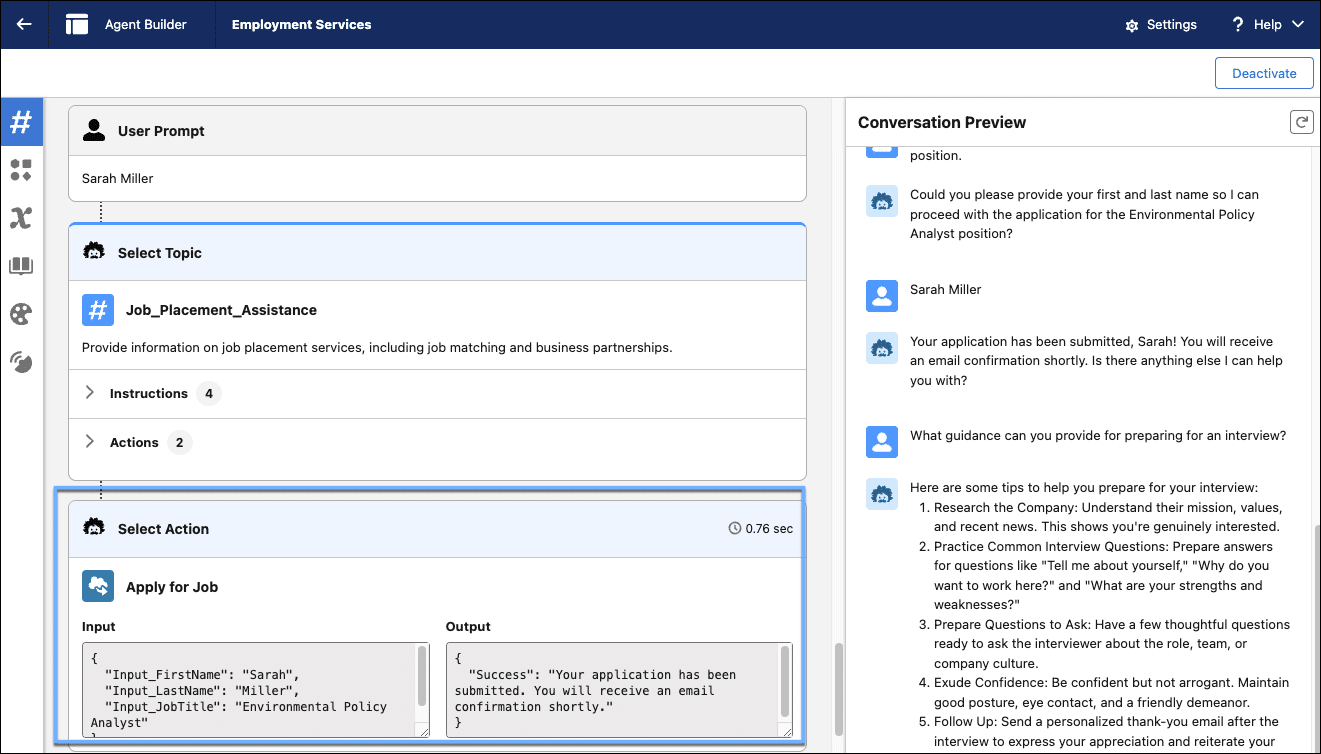Screen dimensions: 1321x754
Task: Click the Conversation Preview scrollbar
Action: coord(1315,637)
